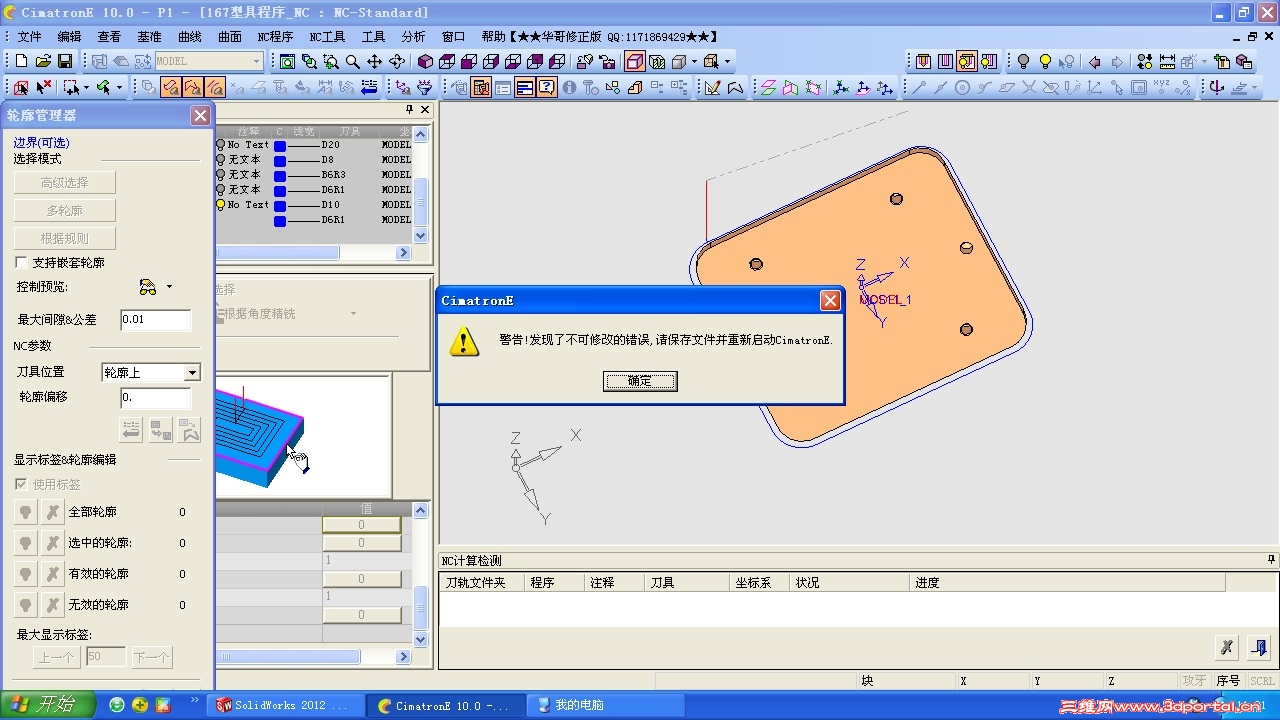Click the NC report cancel tool icon

pos(1227,648)
